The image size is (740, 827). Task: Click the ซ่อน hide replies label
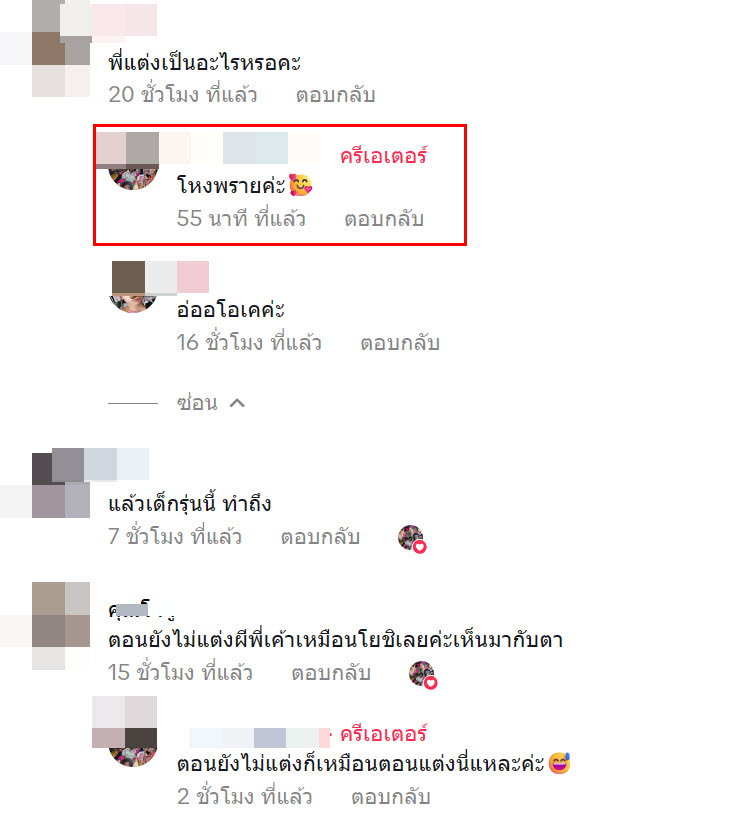197,402
